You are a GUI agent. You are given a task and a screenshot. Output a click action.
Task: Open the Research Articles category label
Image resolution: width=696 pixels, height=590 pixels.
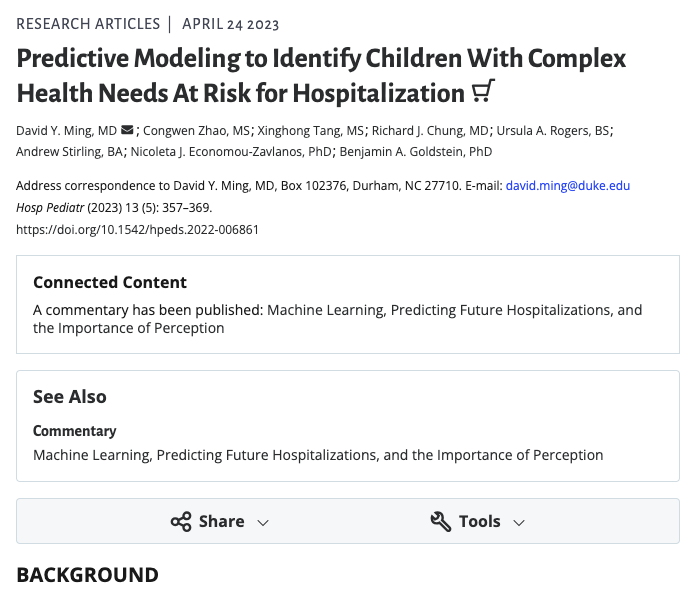pos(88,23)
